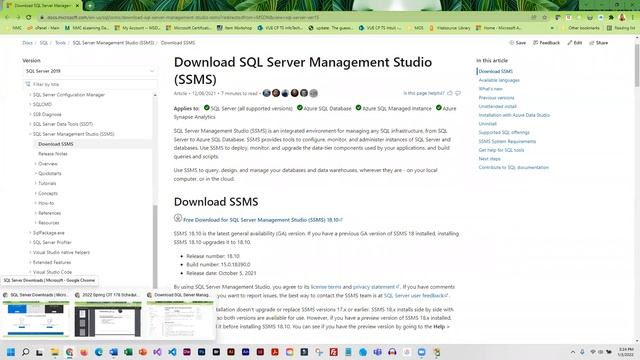The width and height of the screenshot is (640, 360).
Task: Click the Edit button
Action: pyautogui.click(x=575, y=43)
